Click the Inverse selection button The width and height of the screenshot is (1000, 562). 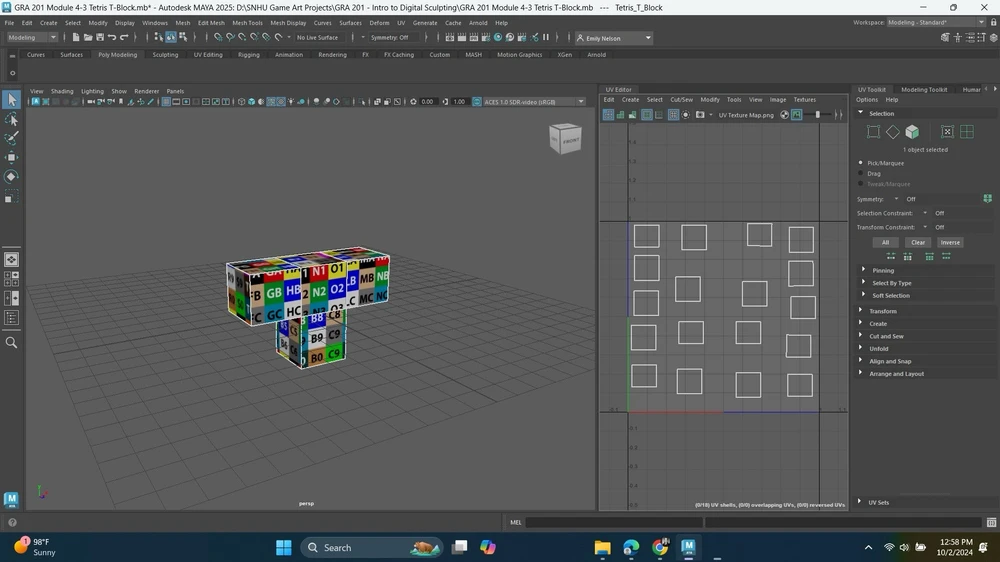tap(950, 242)
